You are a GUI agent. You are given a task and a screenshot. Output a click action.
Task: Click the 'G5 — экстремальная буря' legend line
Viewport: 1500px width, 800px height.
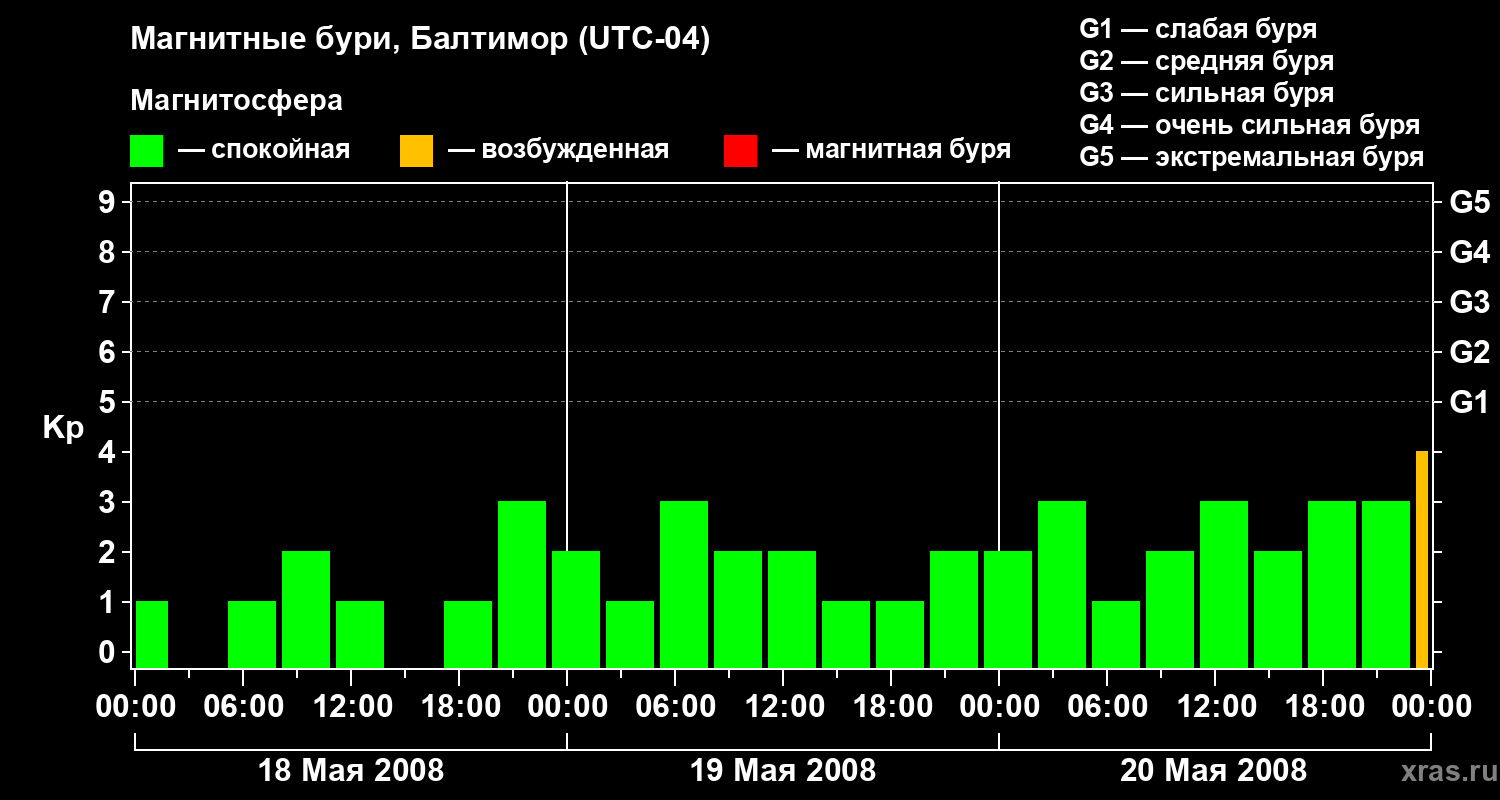click(1252, 157)
